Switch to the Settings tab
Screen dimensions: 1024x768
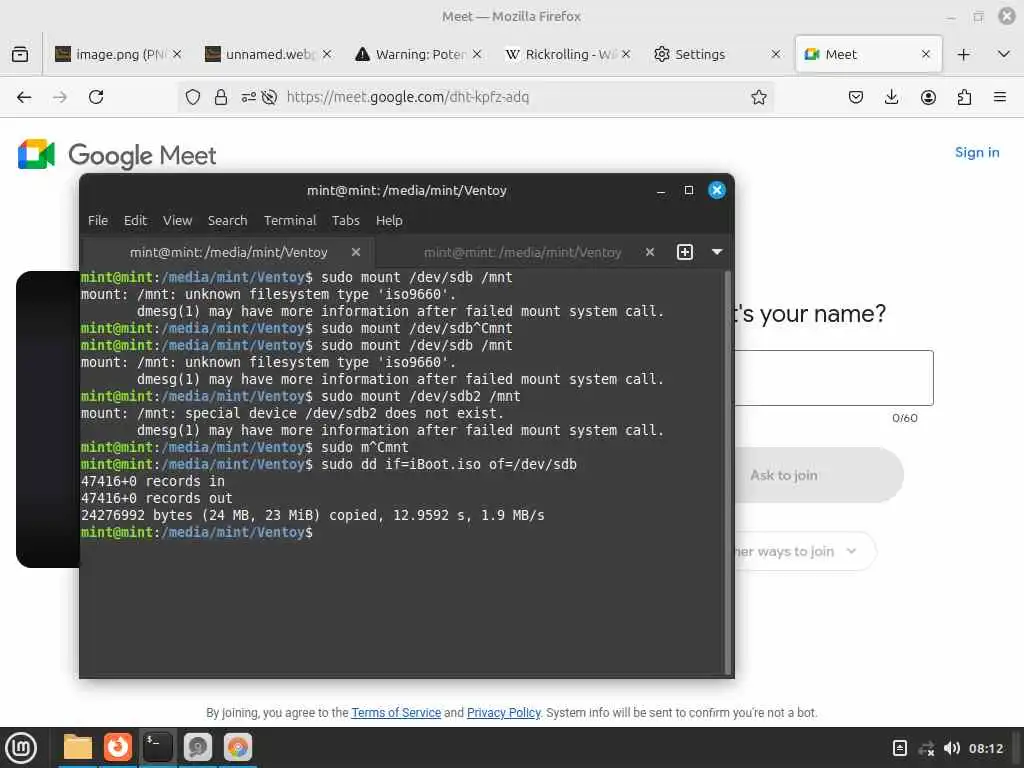click(x=717, y=54)
